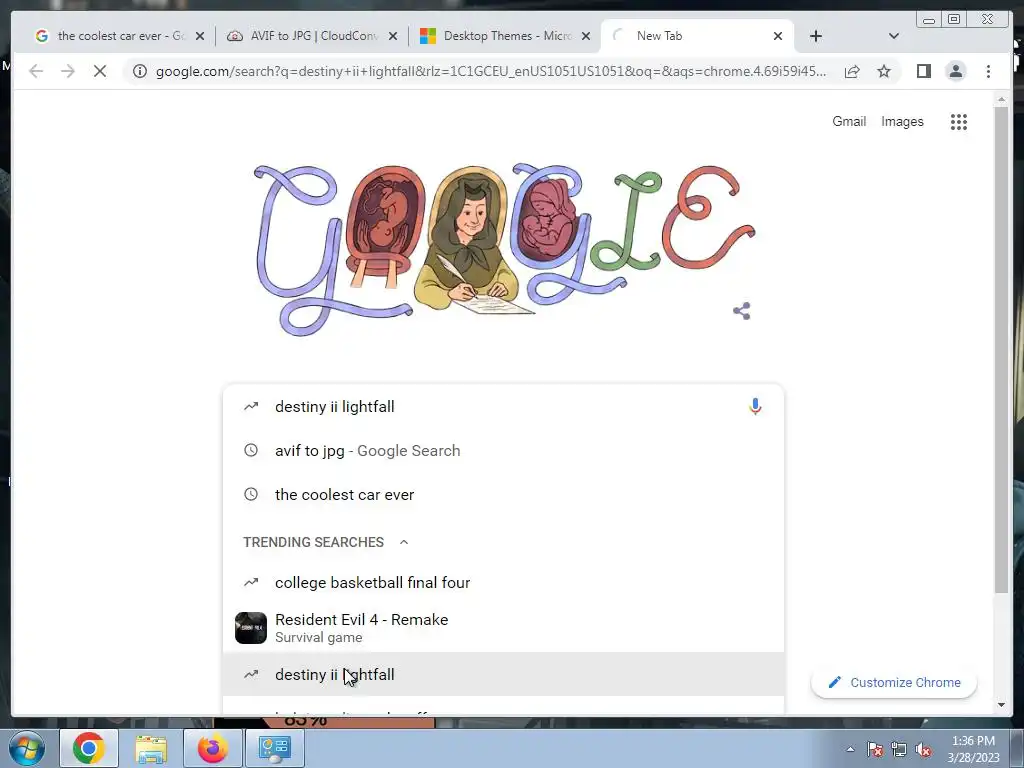The height and width of the screenshot is (768, 1024).
Task: Click the Resident Evil 4 thumbnail
Action: 251,628
